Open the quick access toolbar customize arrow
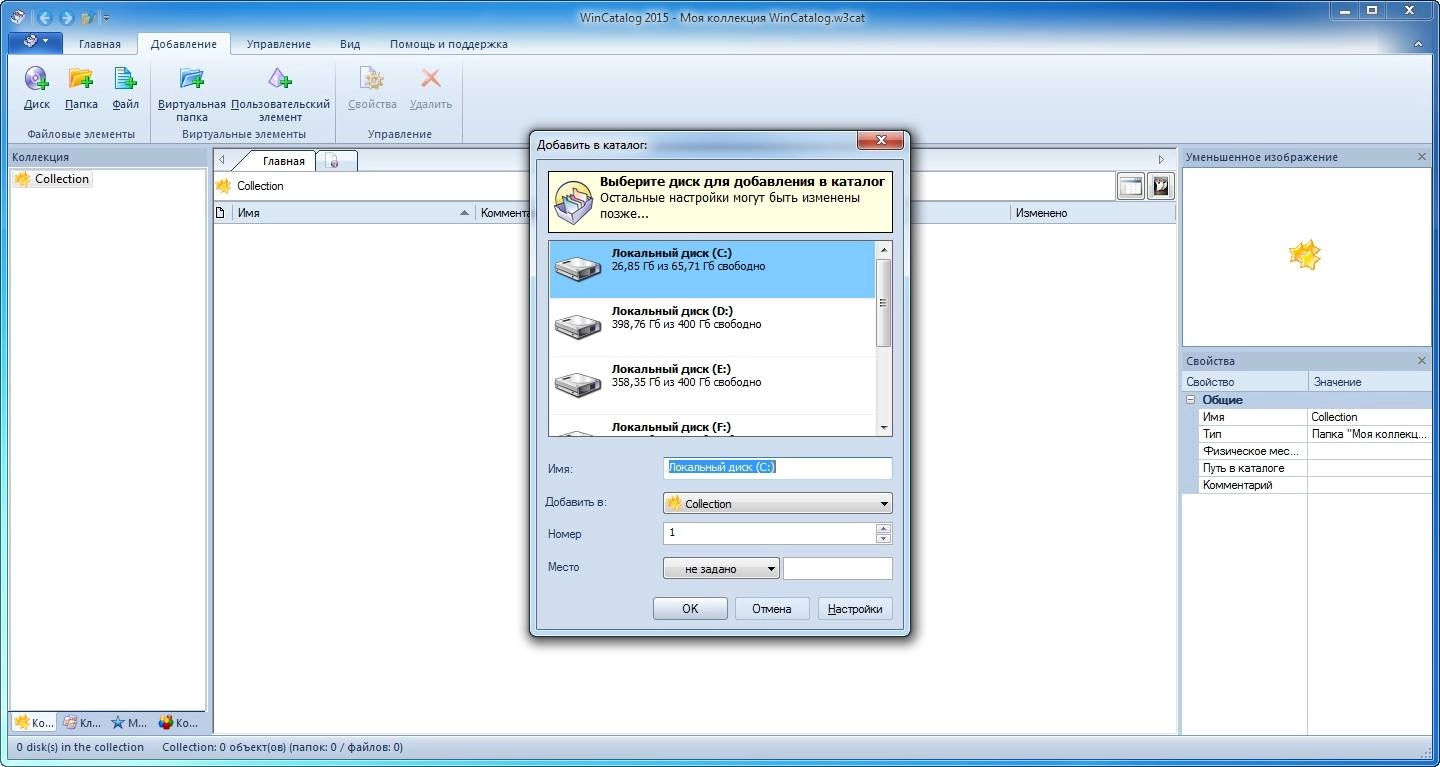 (x=106, y=18)
